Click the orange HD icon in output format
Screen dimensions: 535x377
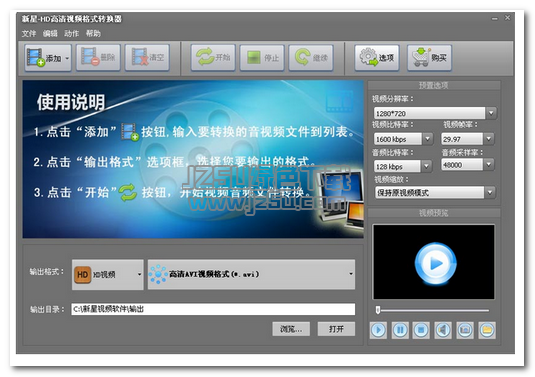[x=82, y=275]
